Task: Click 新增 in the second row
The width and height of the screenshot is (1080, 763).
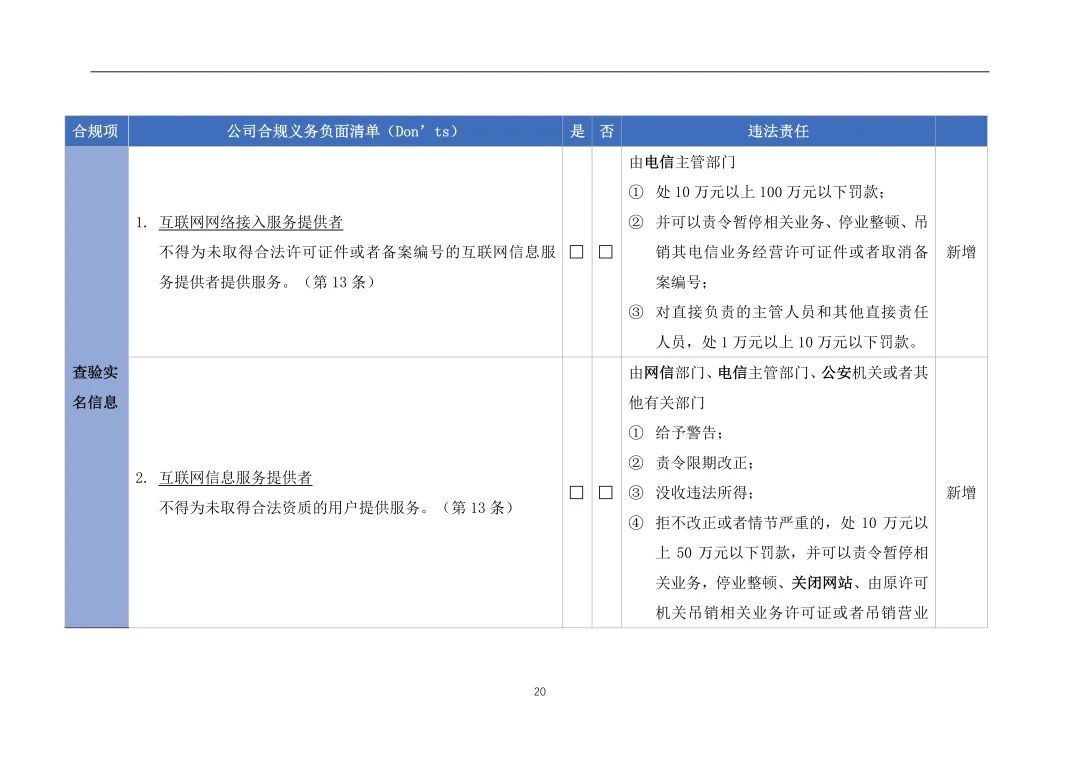Action: (961, 492)
